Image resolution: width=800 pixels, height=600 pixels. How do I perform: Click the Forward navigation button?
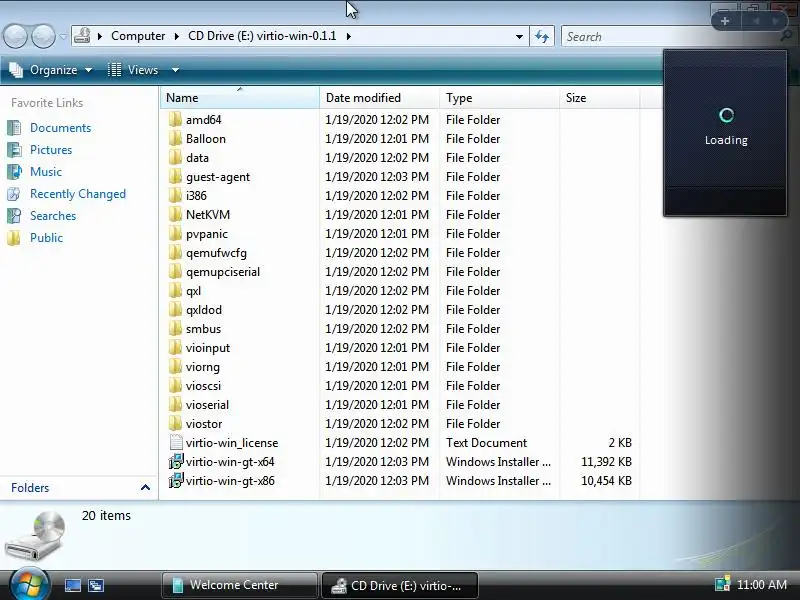(x=43, y=37)
